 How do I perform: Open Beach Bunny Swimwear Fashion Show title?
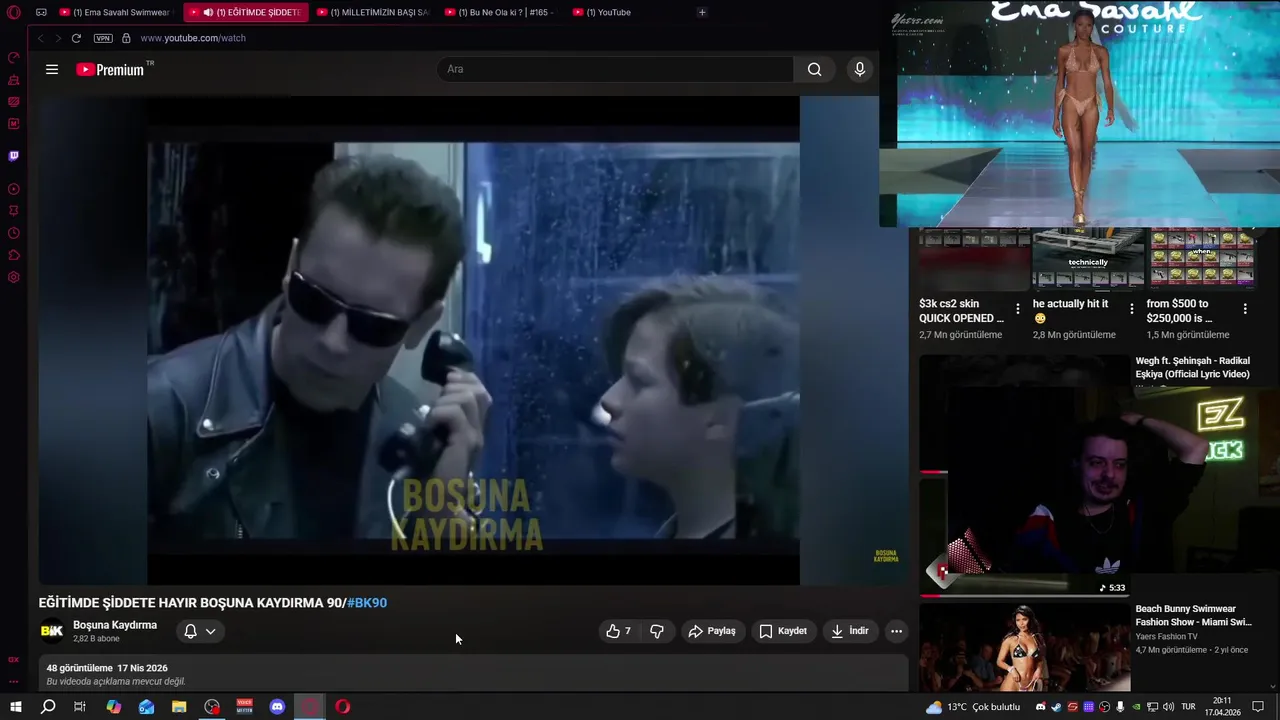[x=1193, y=615]
